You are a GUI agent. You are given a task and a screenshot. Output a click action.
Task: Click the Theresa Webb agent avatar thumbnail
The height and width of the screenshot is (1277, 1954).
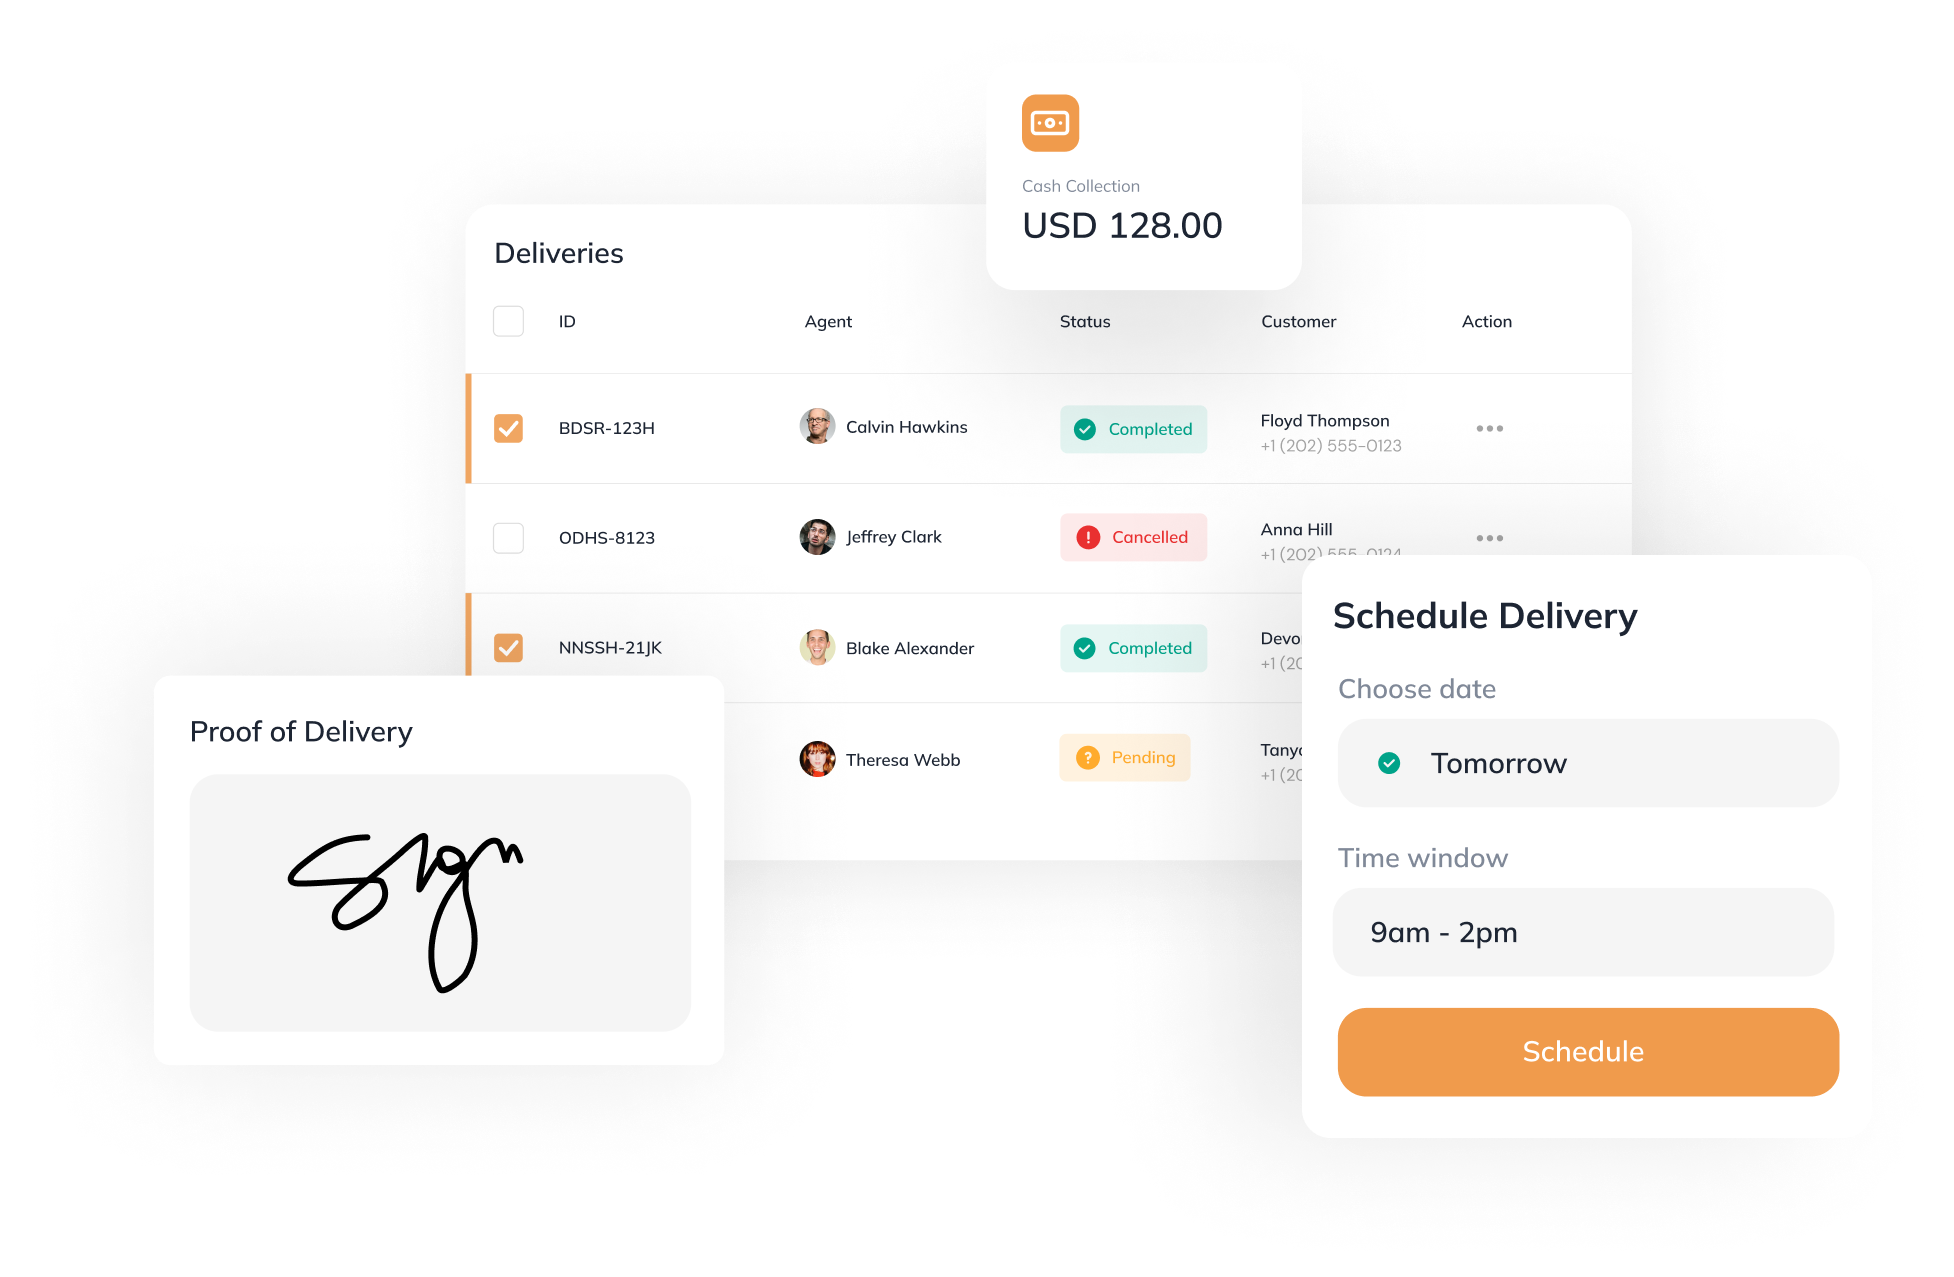pos(817,758)
